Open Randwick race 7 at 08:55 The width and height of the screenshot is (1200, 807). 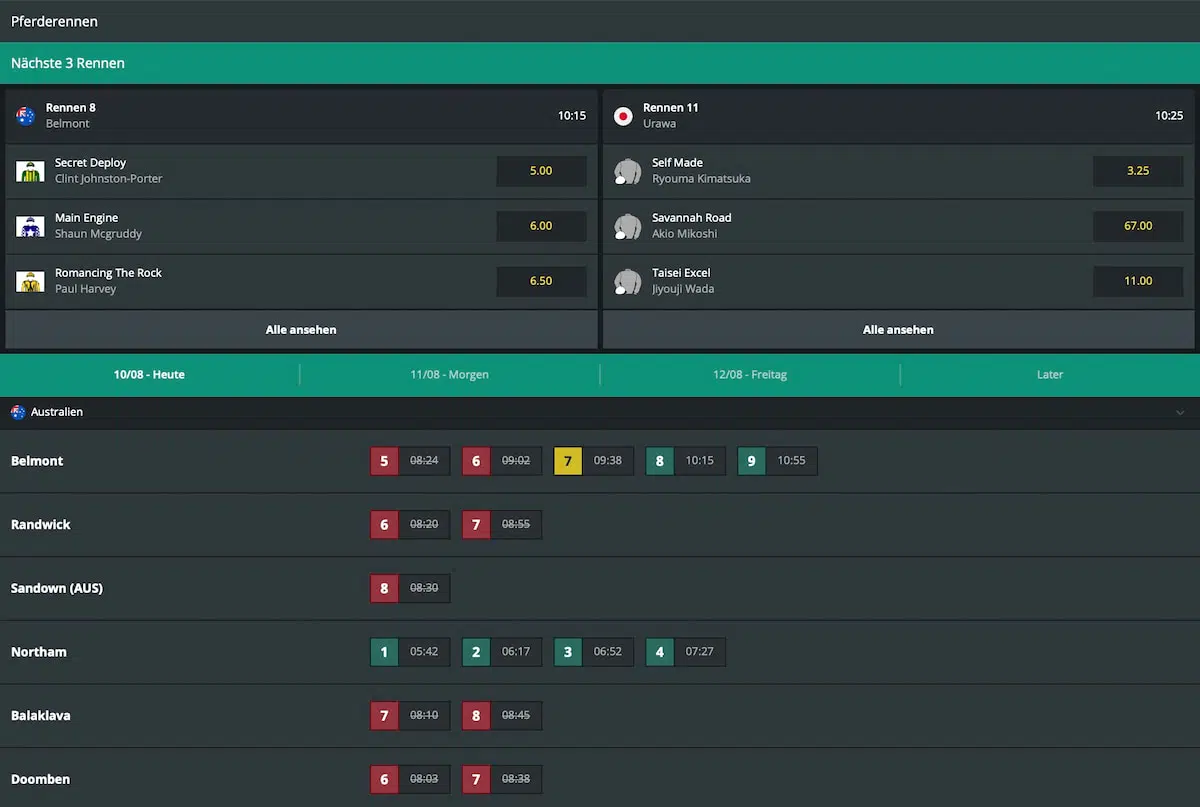502,524
